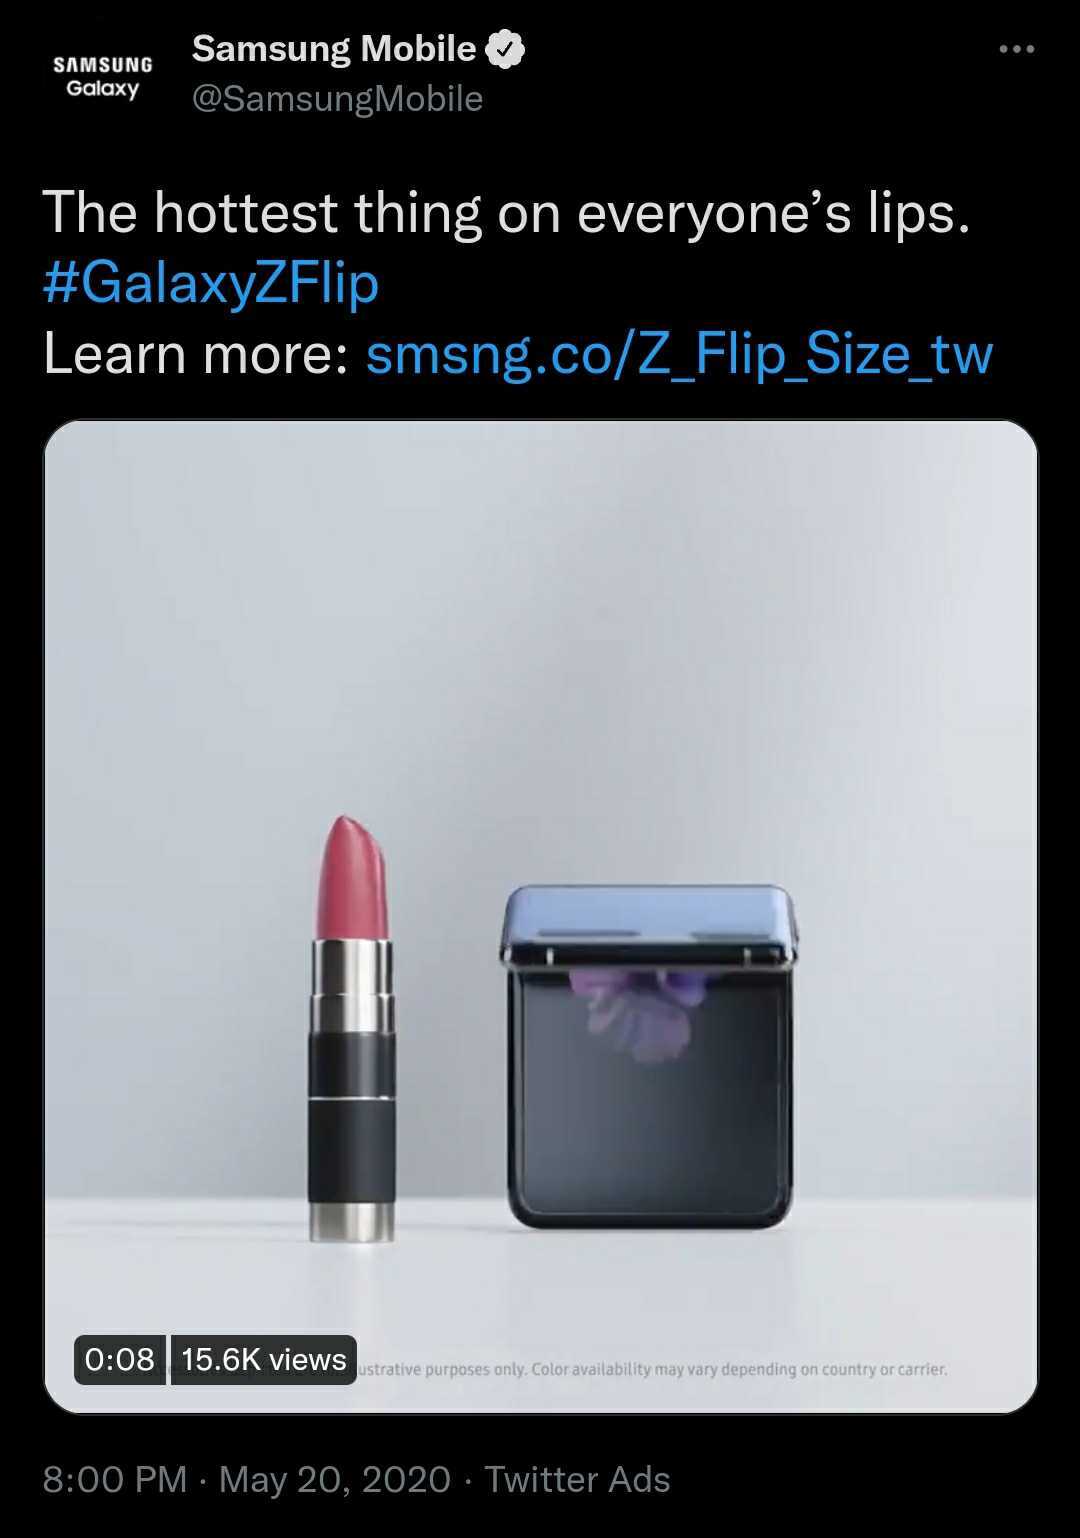Image resolution: width=1080 pixels, height=1538 pixels.
Task: Click the Twitter Ads source label
Action: [577, 1479]
